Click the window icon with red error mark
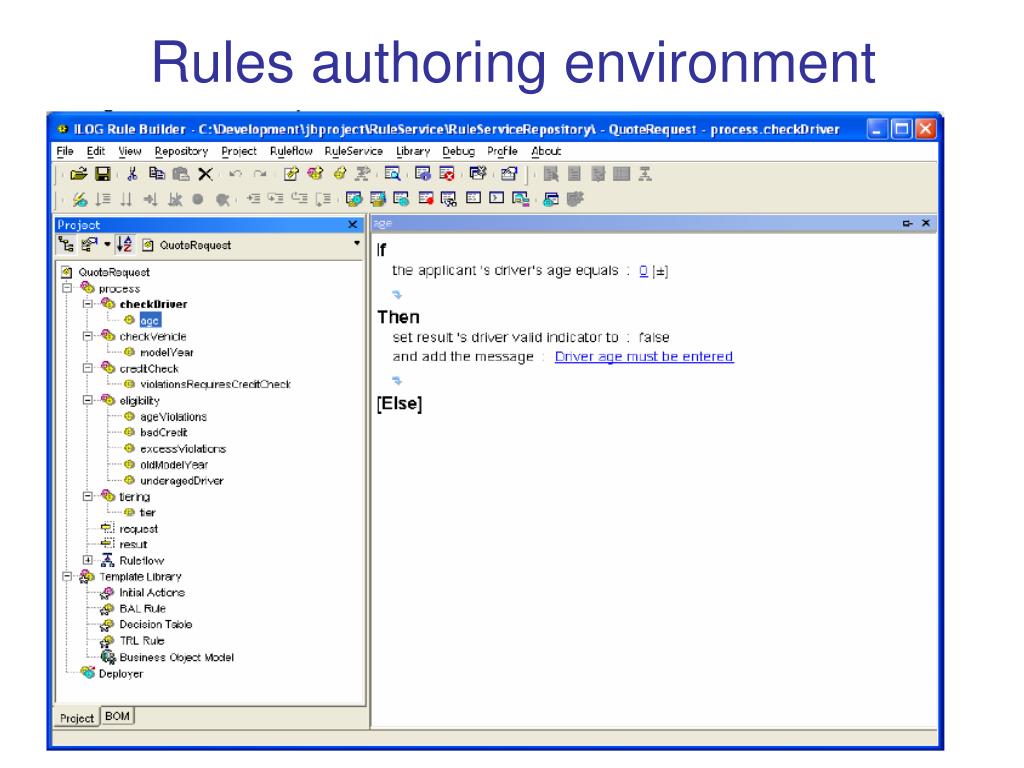 point(447,174)
